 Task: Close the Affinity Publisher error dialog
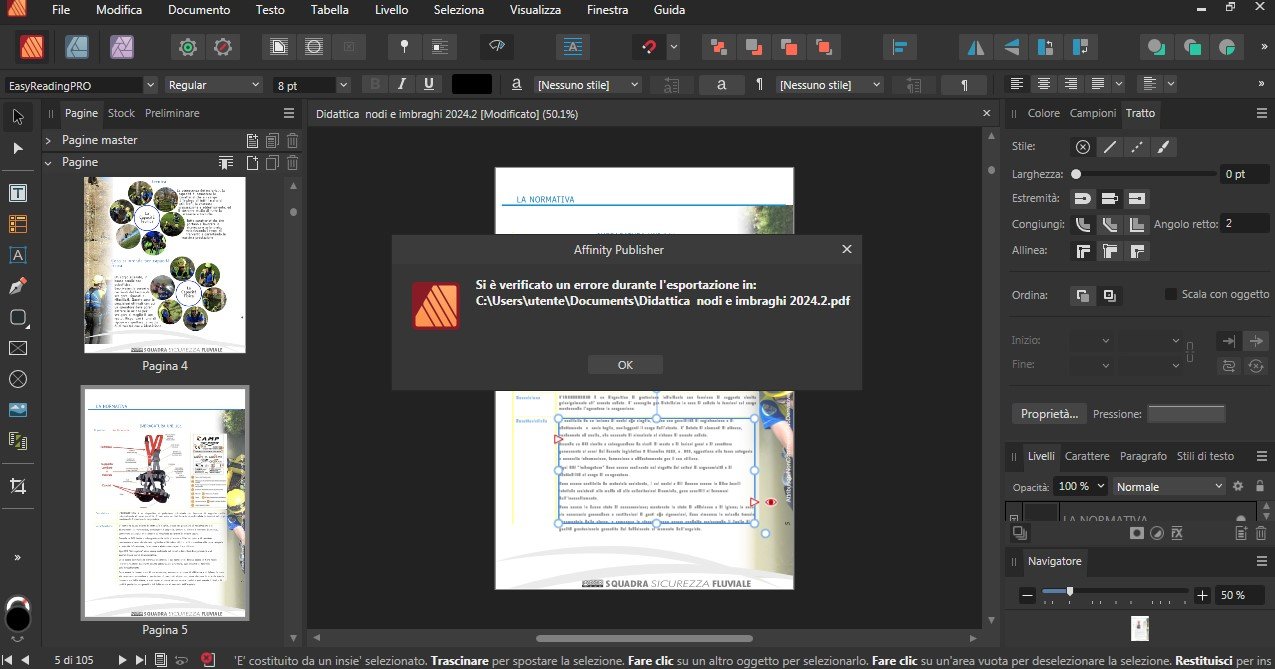click(847, 249)
